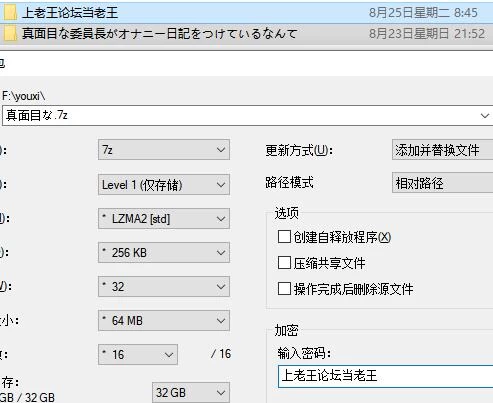Viewport: 493px width, 403px height.
Task: Click the 输入密码: label
Action: pos(304,353)
